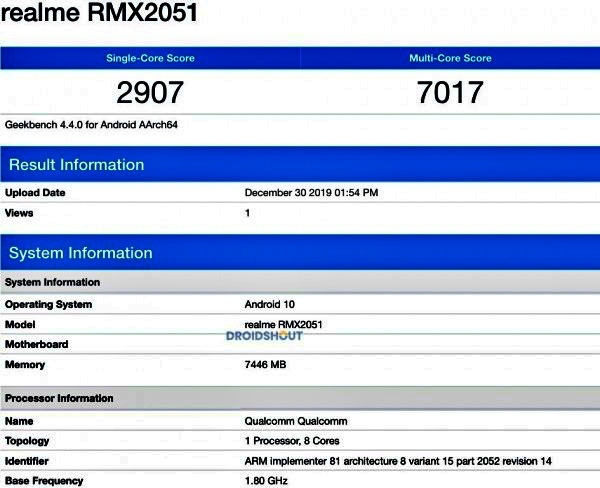This screenshot has width=600, height=488.
Task: Select the Single-Core Score header
Action: pos(150,58)
